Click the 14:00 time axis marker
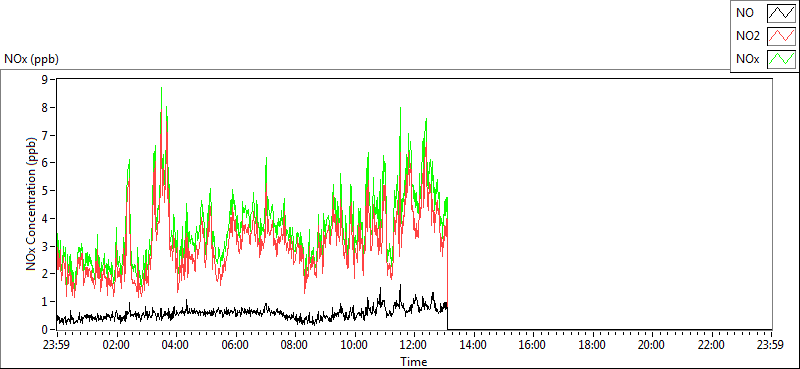 [x=474, y=345]
